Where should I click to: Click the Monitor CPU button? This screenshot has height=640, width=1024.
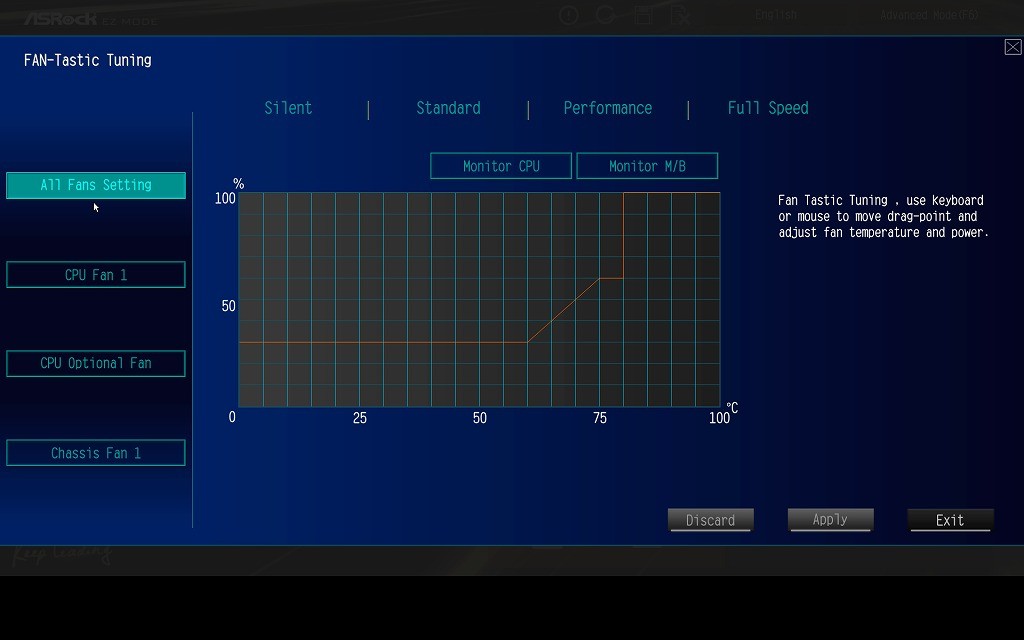click(501, 166)
